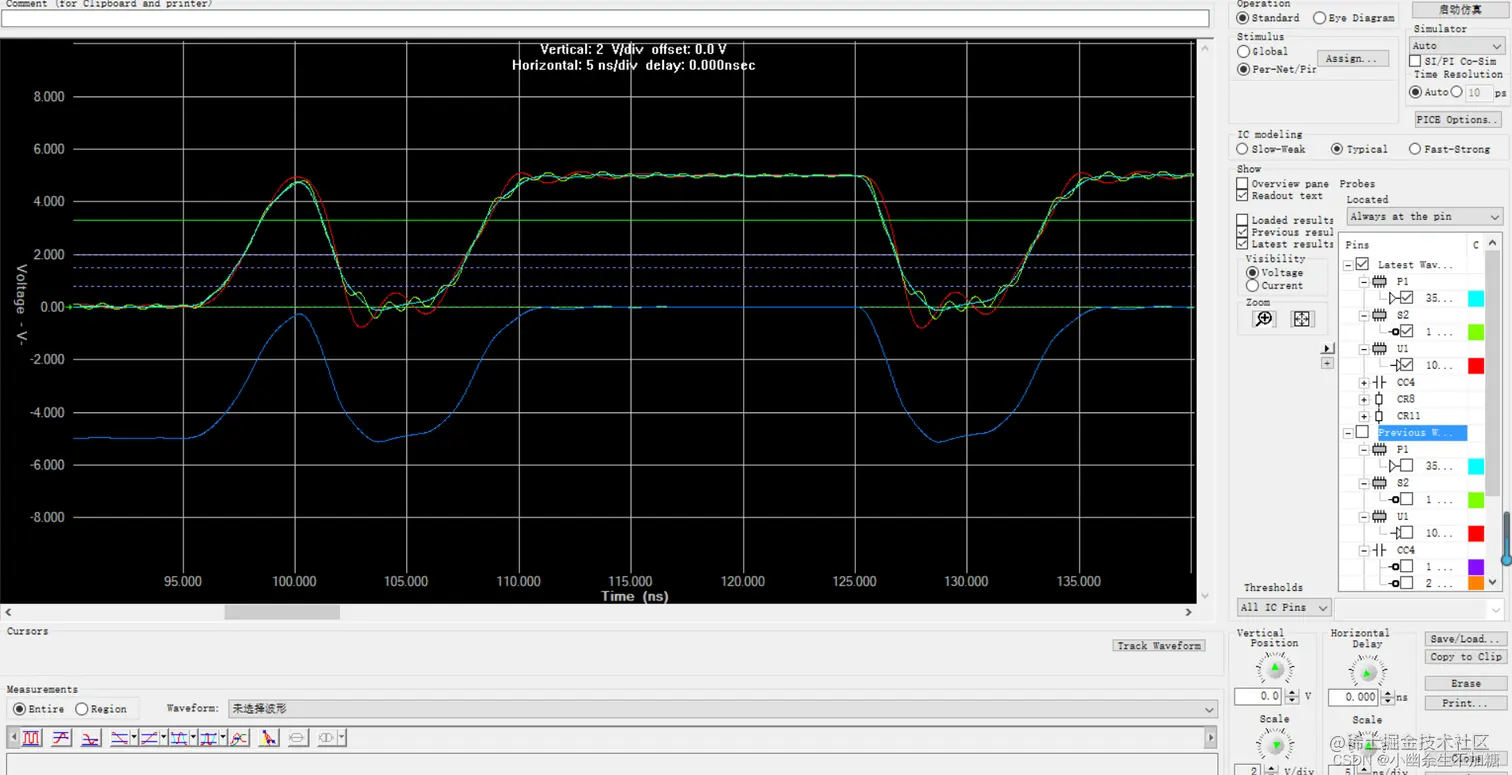Click the Assign... button
Screen dimensions: 1512x775
1353,59
